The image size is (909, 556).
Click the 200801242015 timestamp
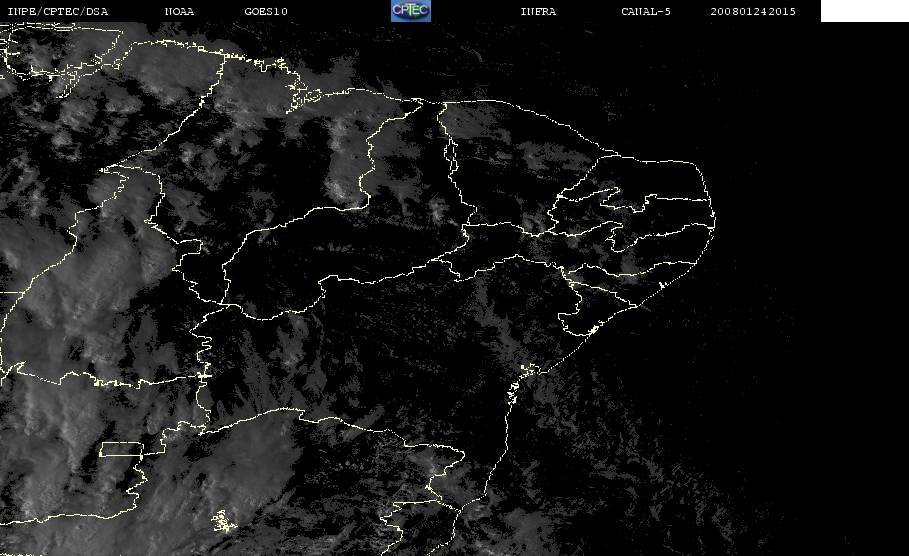coord(753,12)
